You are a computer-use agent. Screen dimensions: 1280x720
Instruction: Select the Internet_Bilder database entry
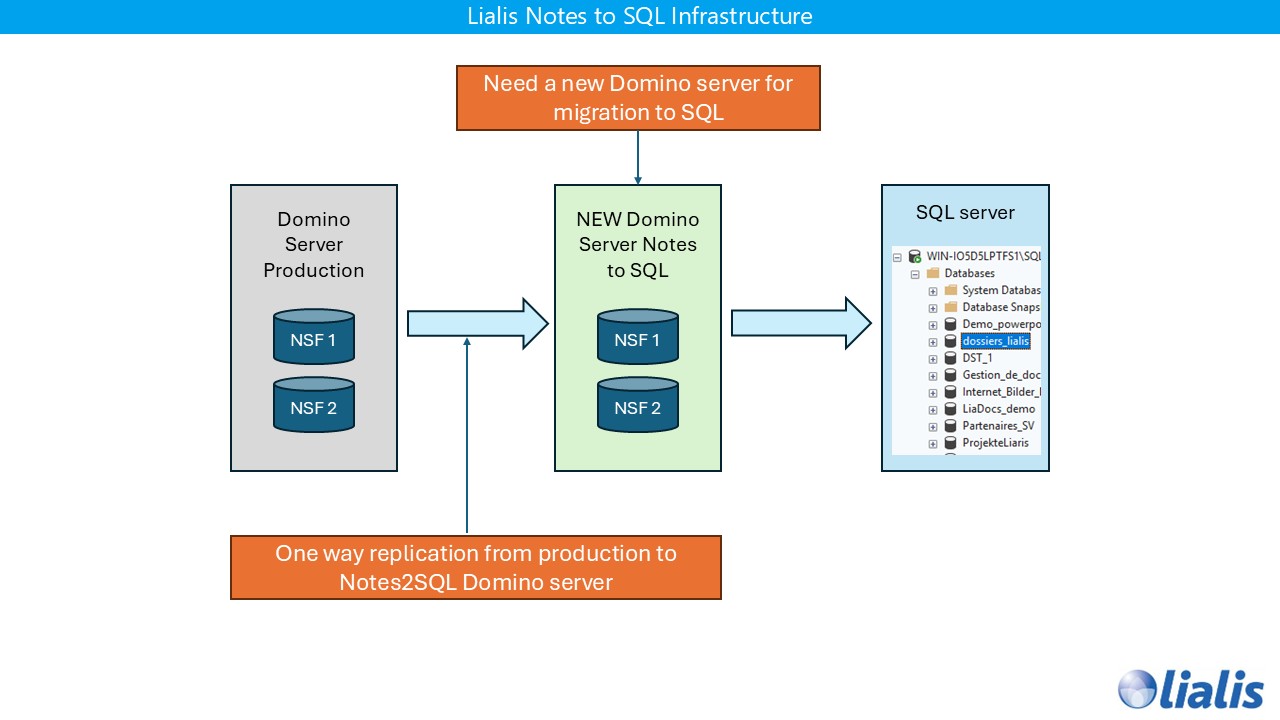[1000, 391]
